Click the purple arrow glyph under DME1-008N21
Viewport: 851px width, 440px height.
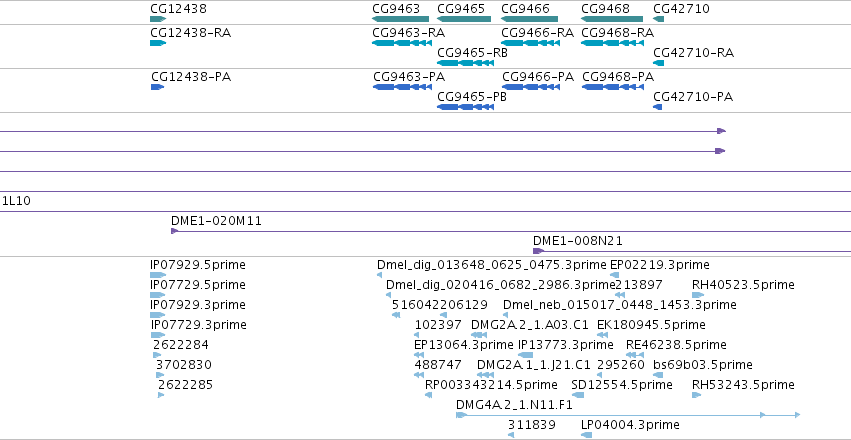(x=538, y=251)
